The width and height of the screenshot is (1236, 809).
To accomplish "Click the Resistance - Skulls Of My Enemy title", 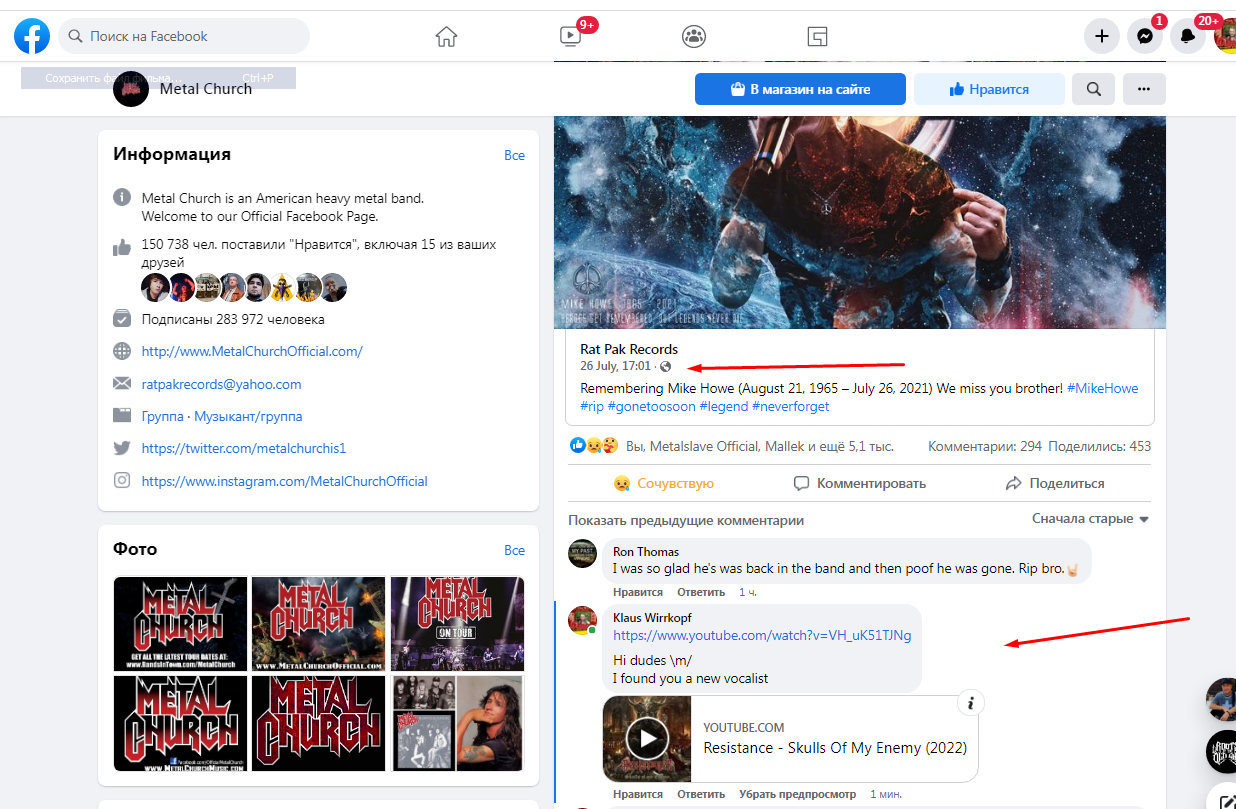I will [835, 748].
